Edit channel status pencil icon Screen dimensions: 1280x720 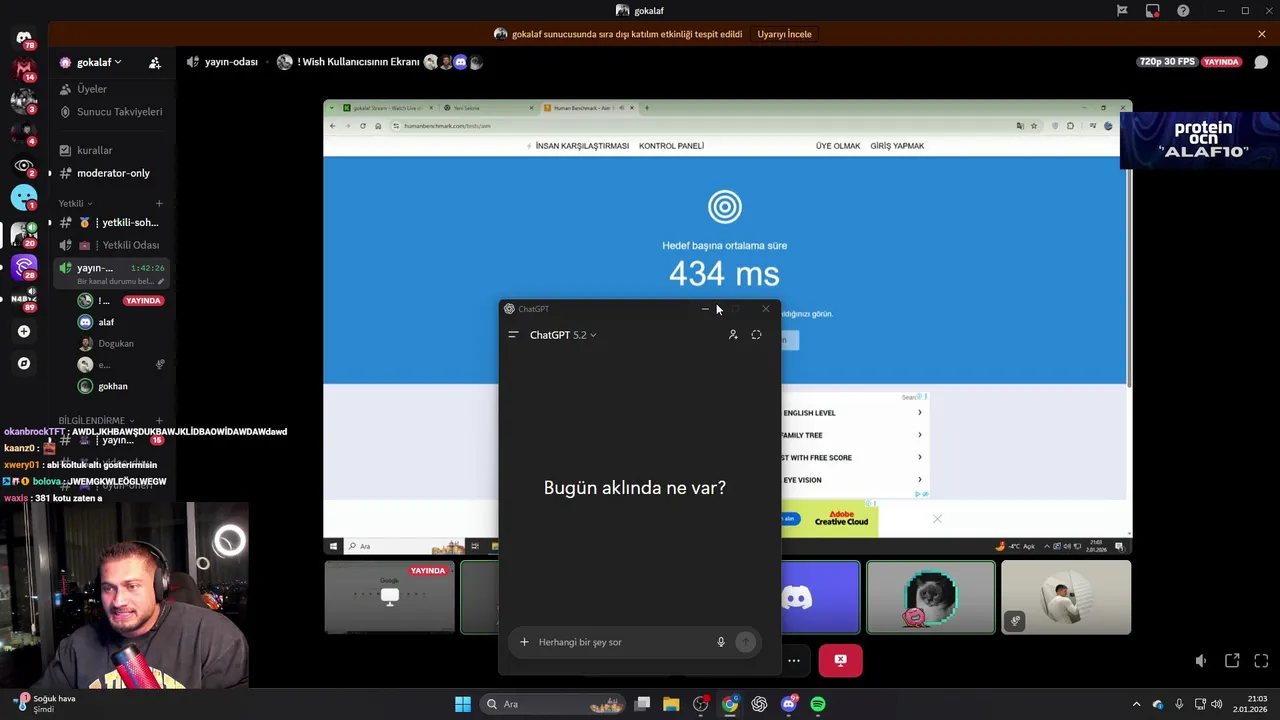(x=161, y=281)
